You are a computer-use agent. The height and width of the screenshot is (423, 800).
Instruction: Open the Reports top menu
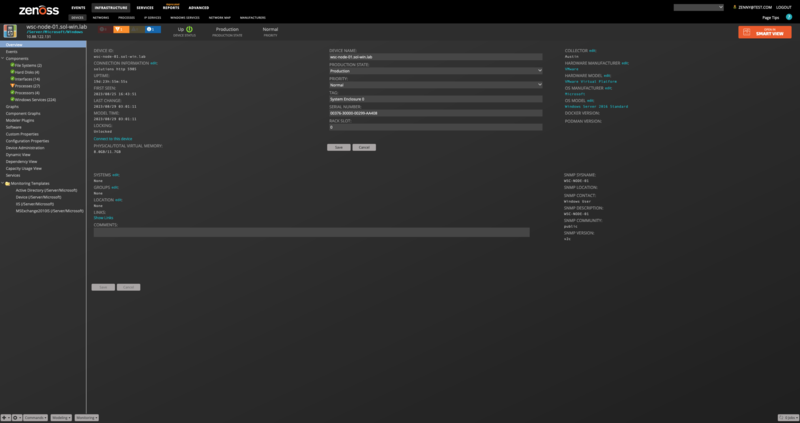[171, 8]
